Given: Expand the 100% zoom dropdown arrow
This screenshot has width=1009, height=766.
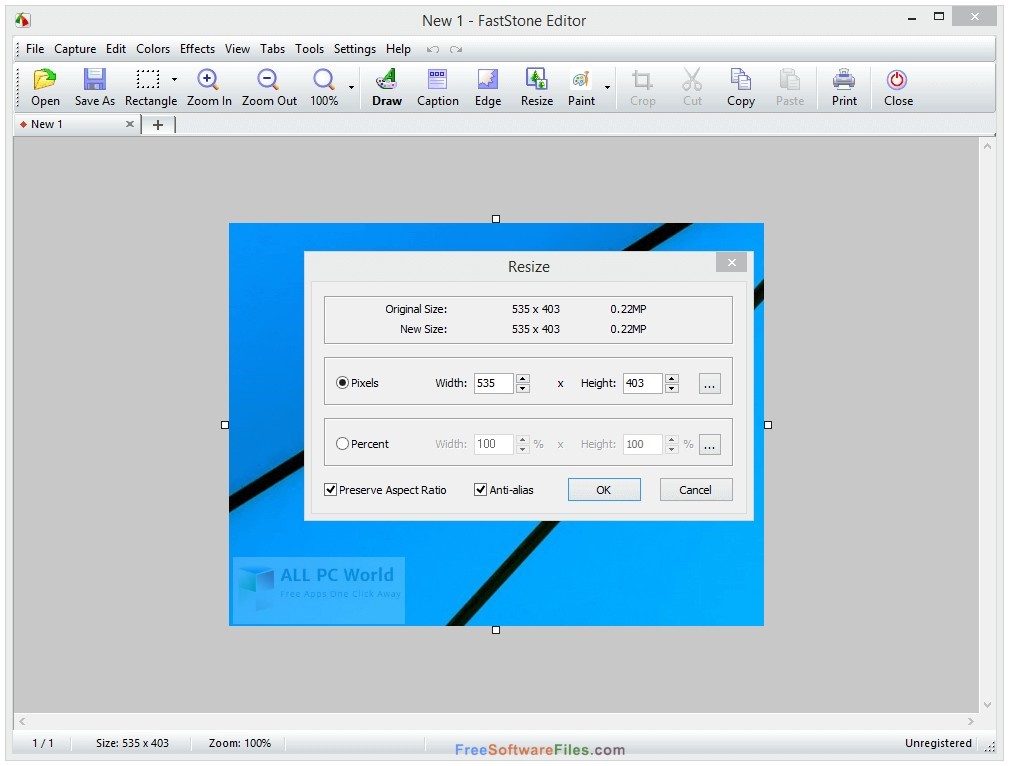Looking at the screenshot, I should [x=351, y=87].
